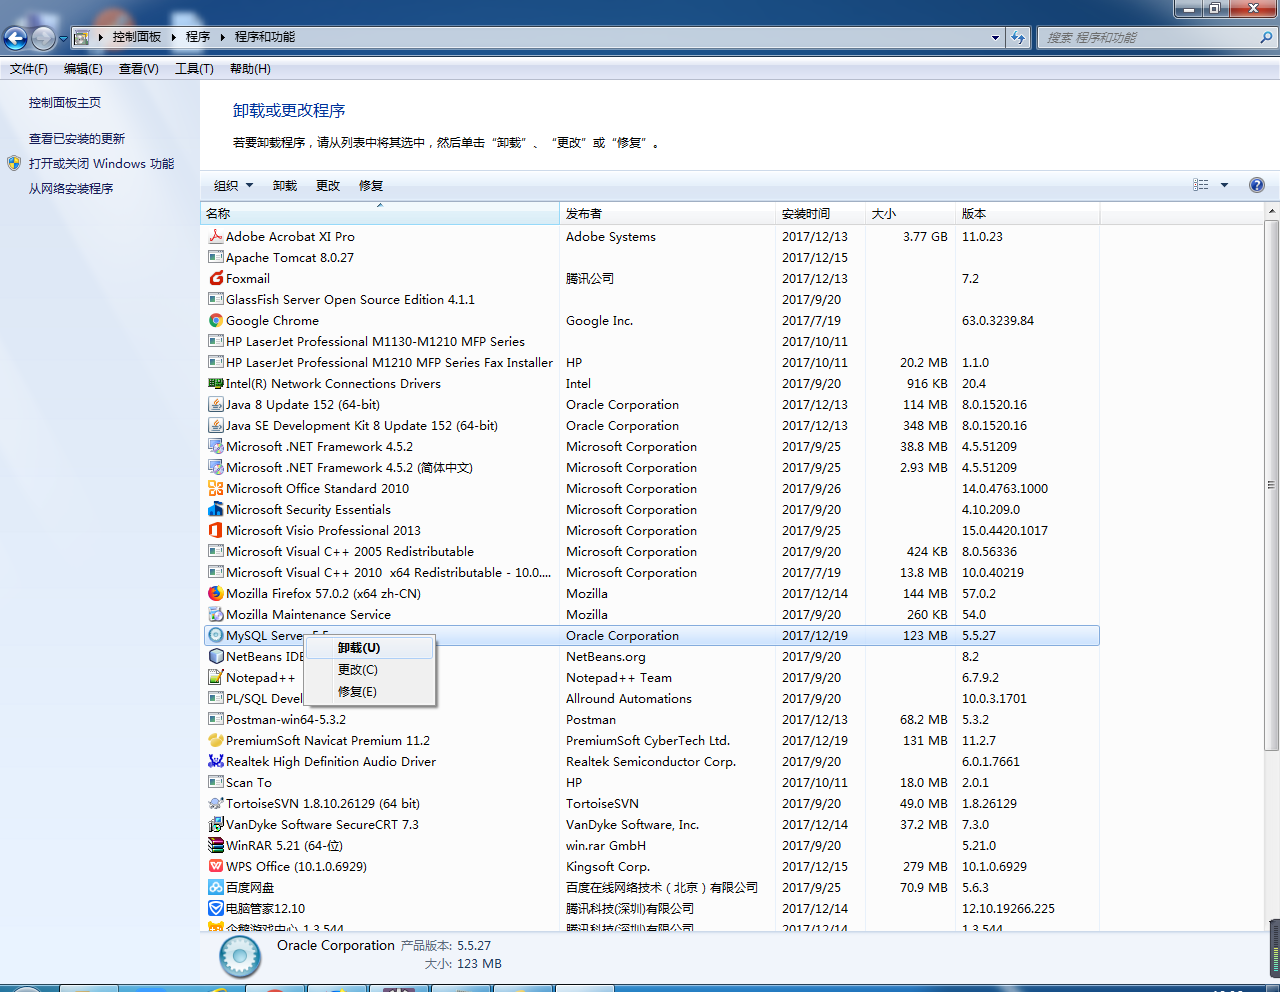The width and height of the screenshot is (1280, 992).
Task: Open the 编辑(E) menu
Action: click(x=83, y=69)
